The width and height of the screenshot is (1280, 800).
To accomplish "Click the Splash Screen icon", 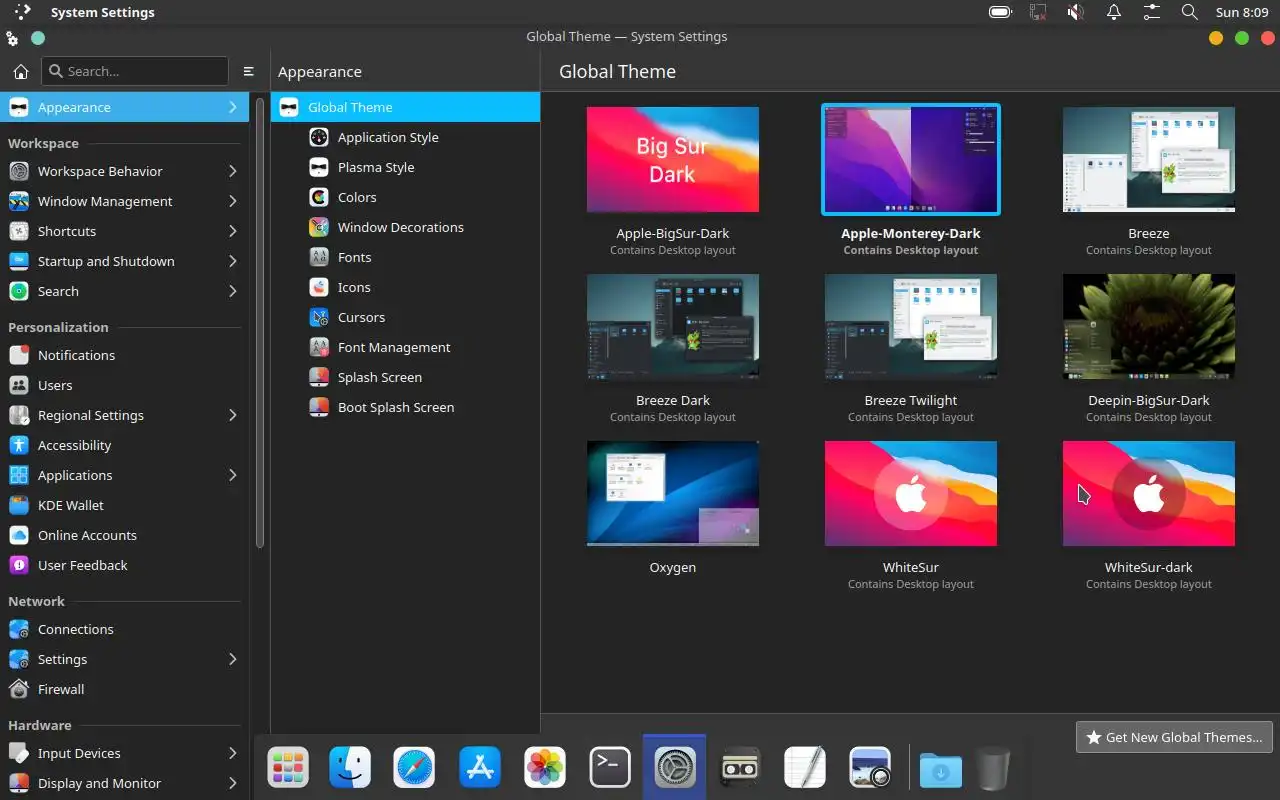I will point(319,377).
